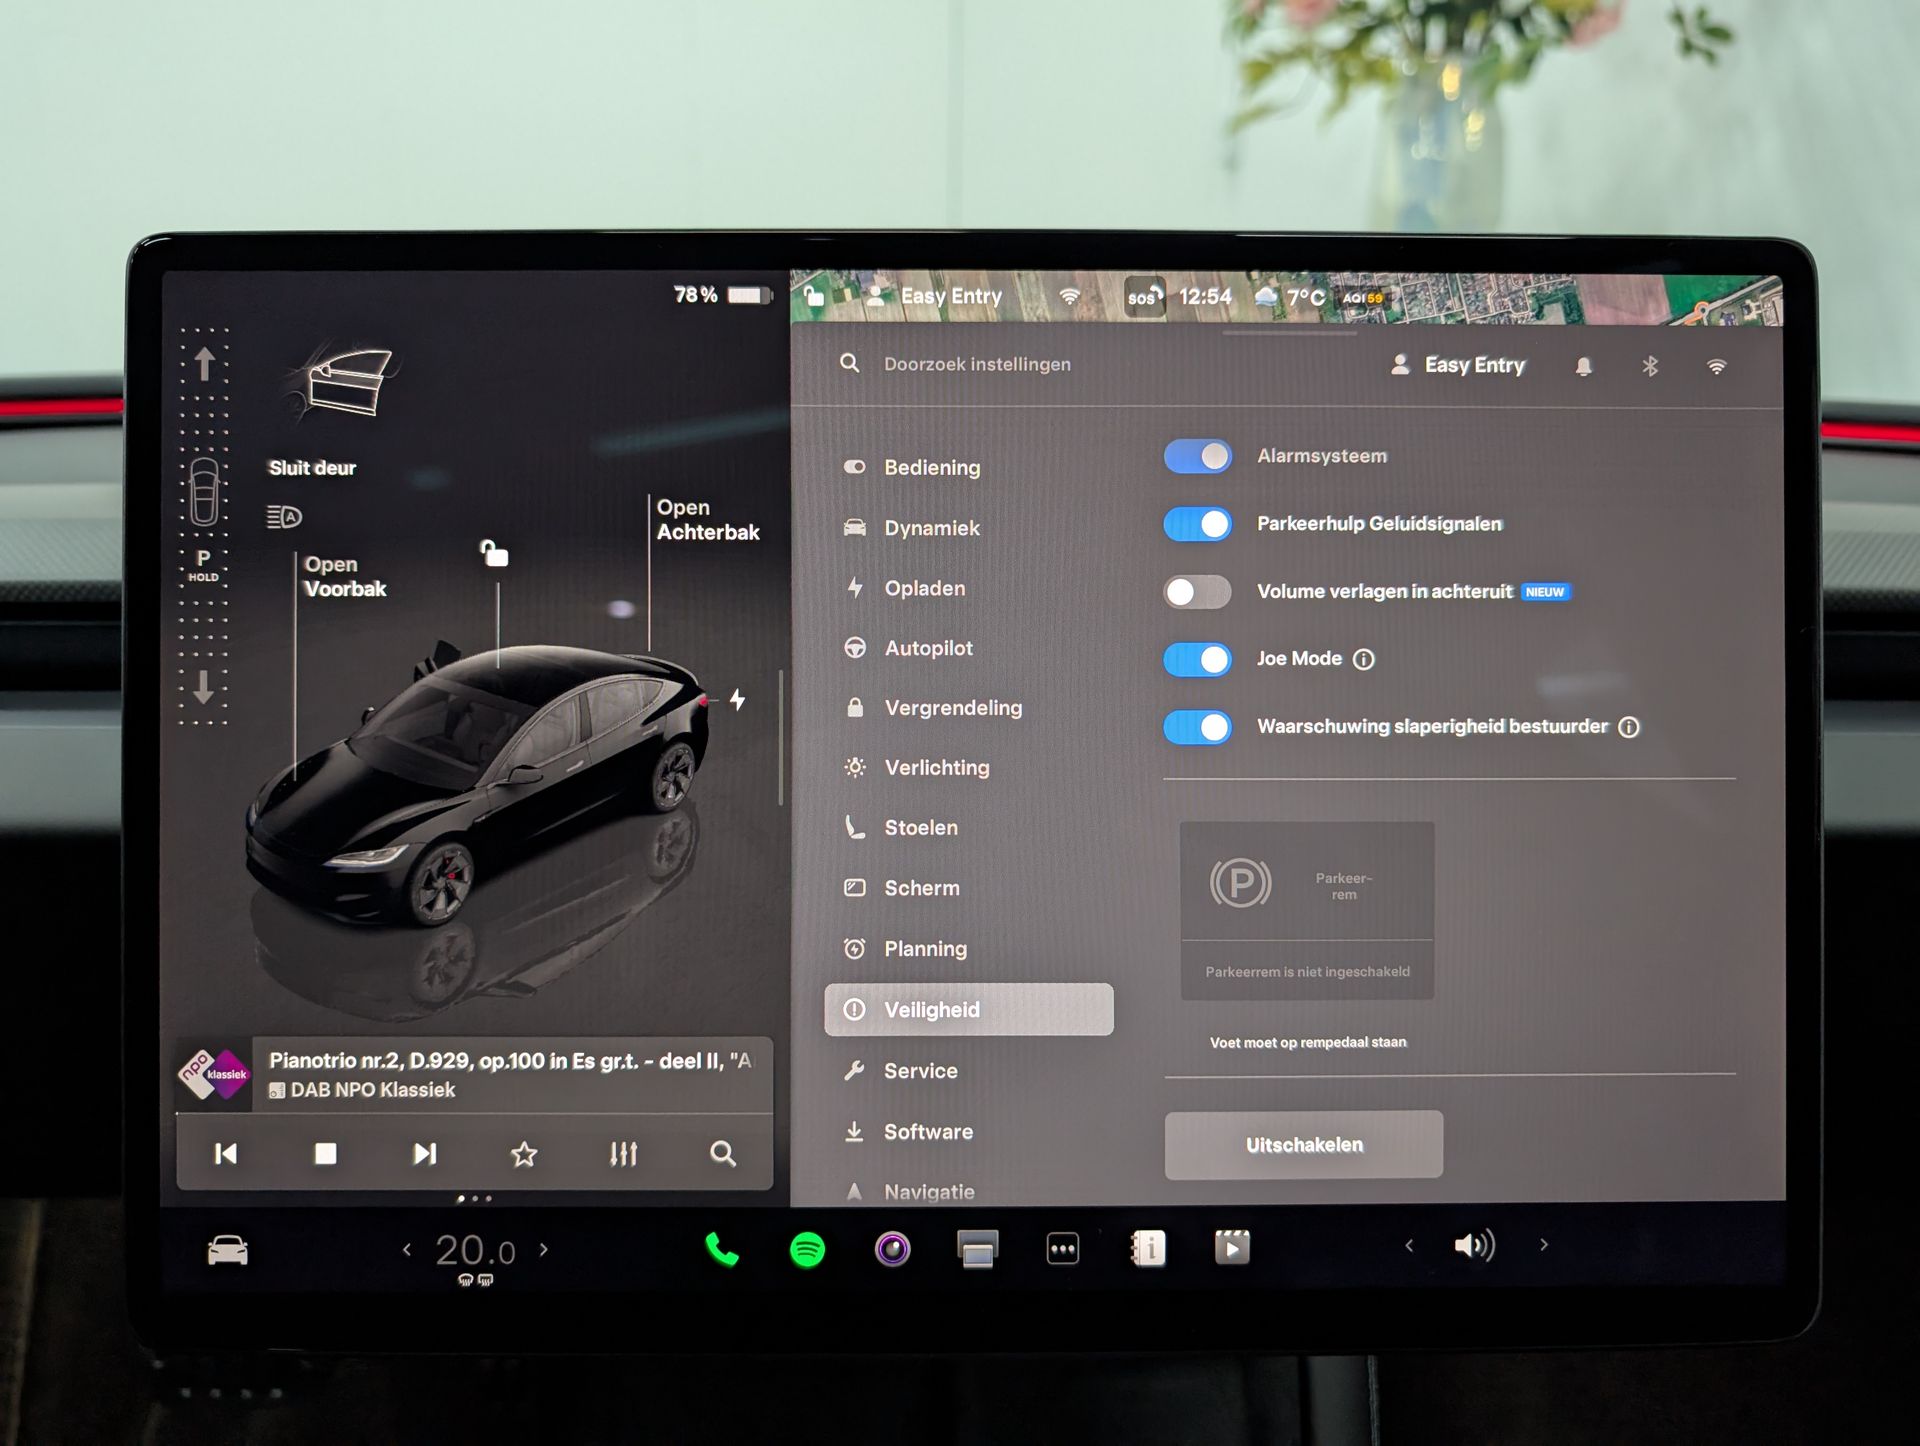Open notifications bell icon
The width and height of the screenshot is (1920, 1446).
coord(1583,366)
